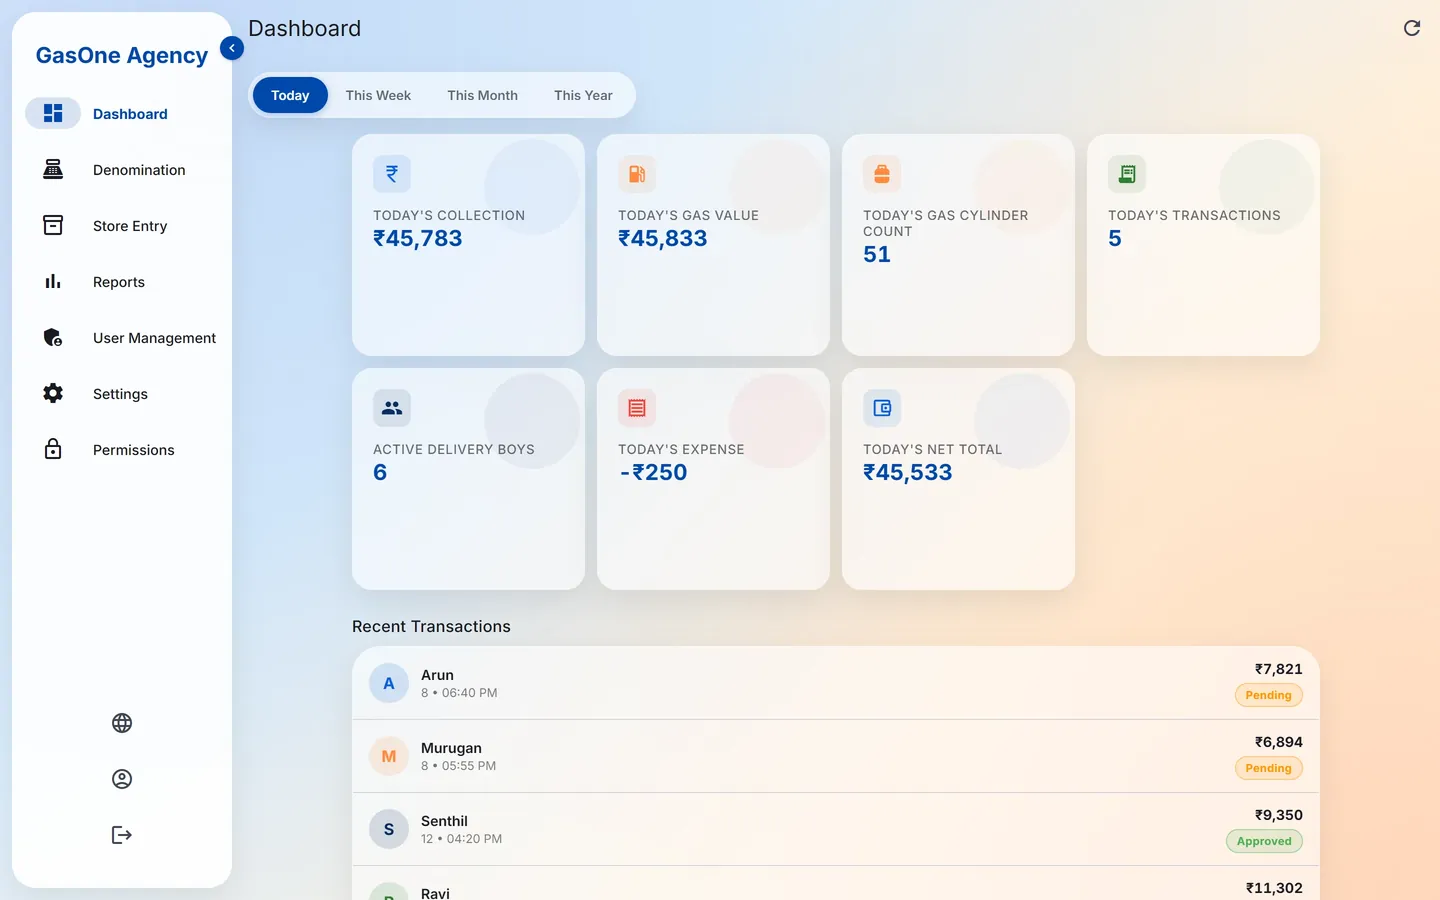Screen dimensions: 1440x900
Task: Switch to the This Month tab
Action: click(x=483, y=95)
